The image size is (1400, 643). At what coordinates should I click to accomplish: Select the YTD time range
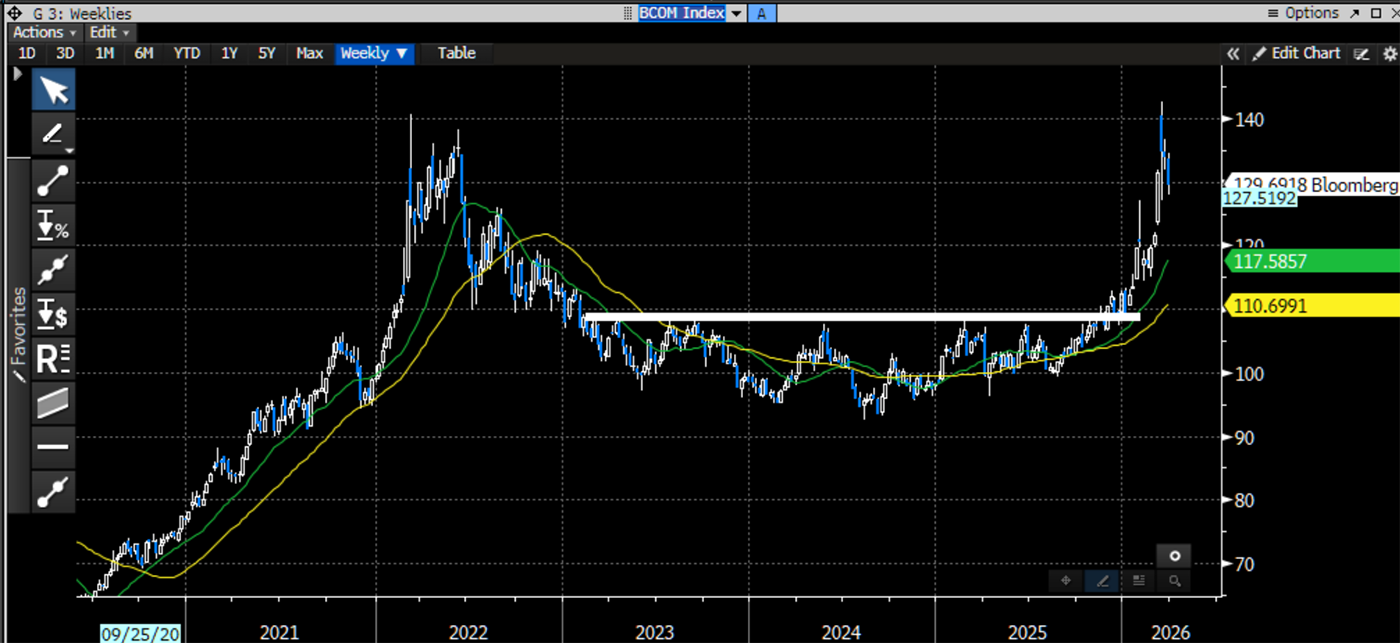(185, 53)
